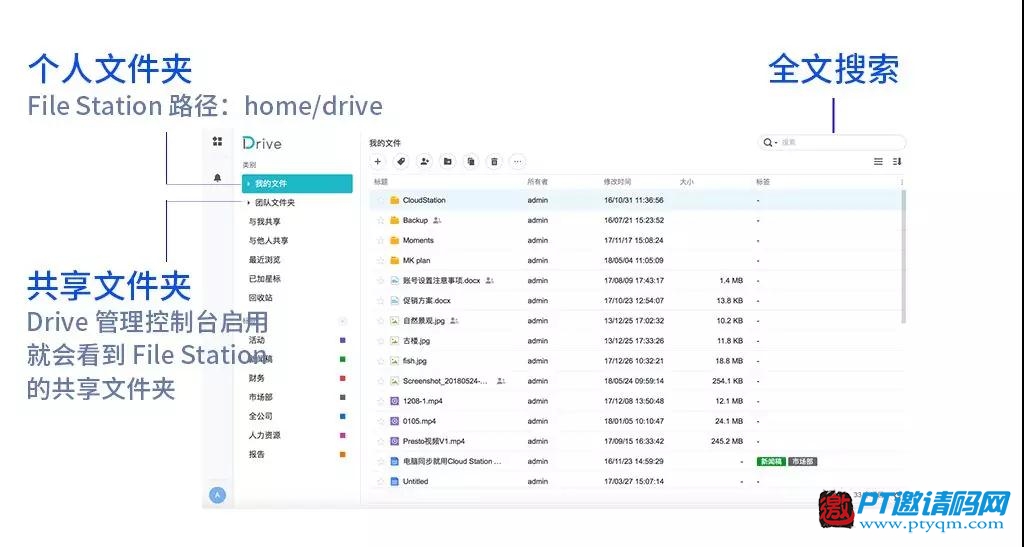This screenshot has height=547, width=1024.
Task: Sort by 标题 column header
Action: 381,182
